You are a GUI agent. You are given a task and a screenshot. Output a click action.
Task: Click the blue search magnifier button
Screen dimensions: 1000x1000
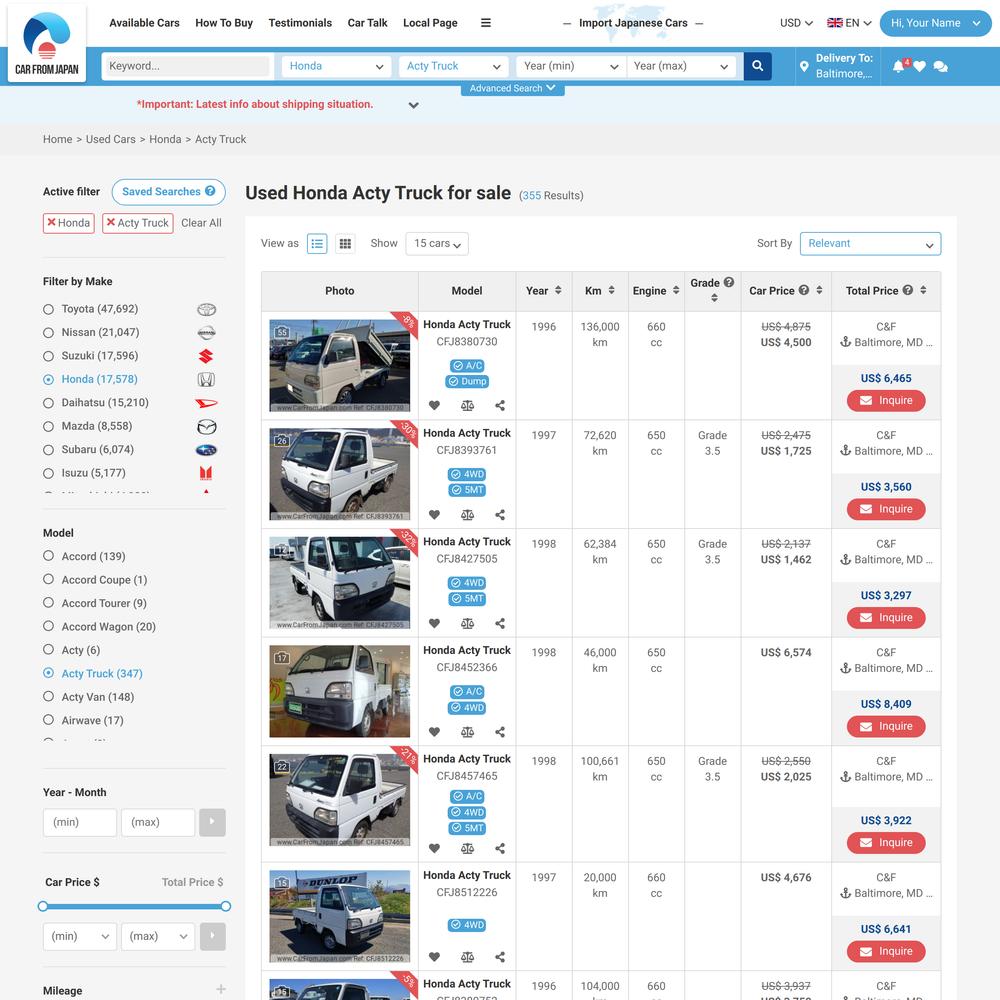click(757, 66)
